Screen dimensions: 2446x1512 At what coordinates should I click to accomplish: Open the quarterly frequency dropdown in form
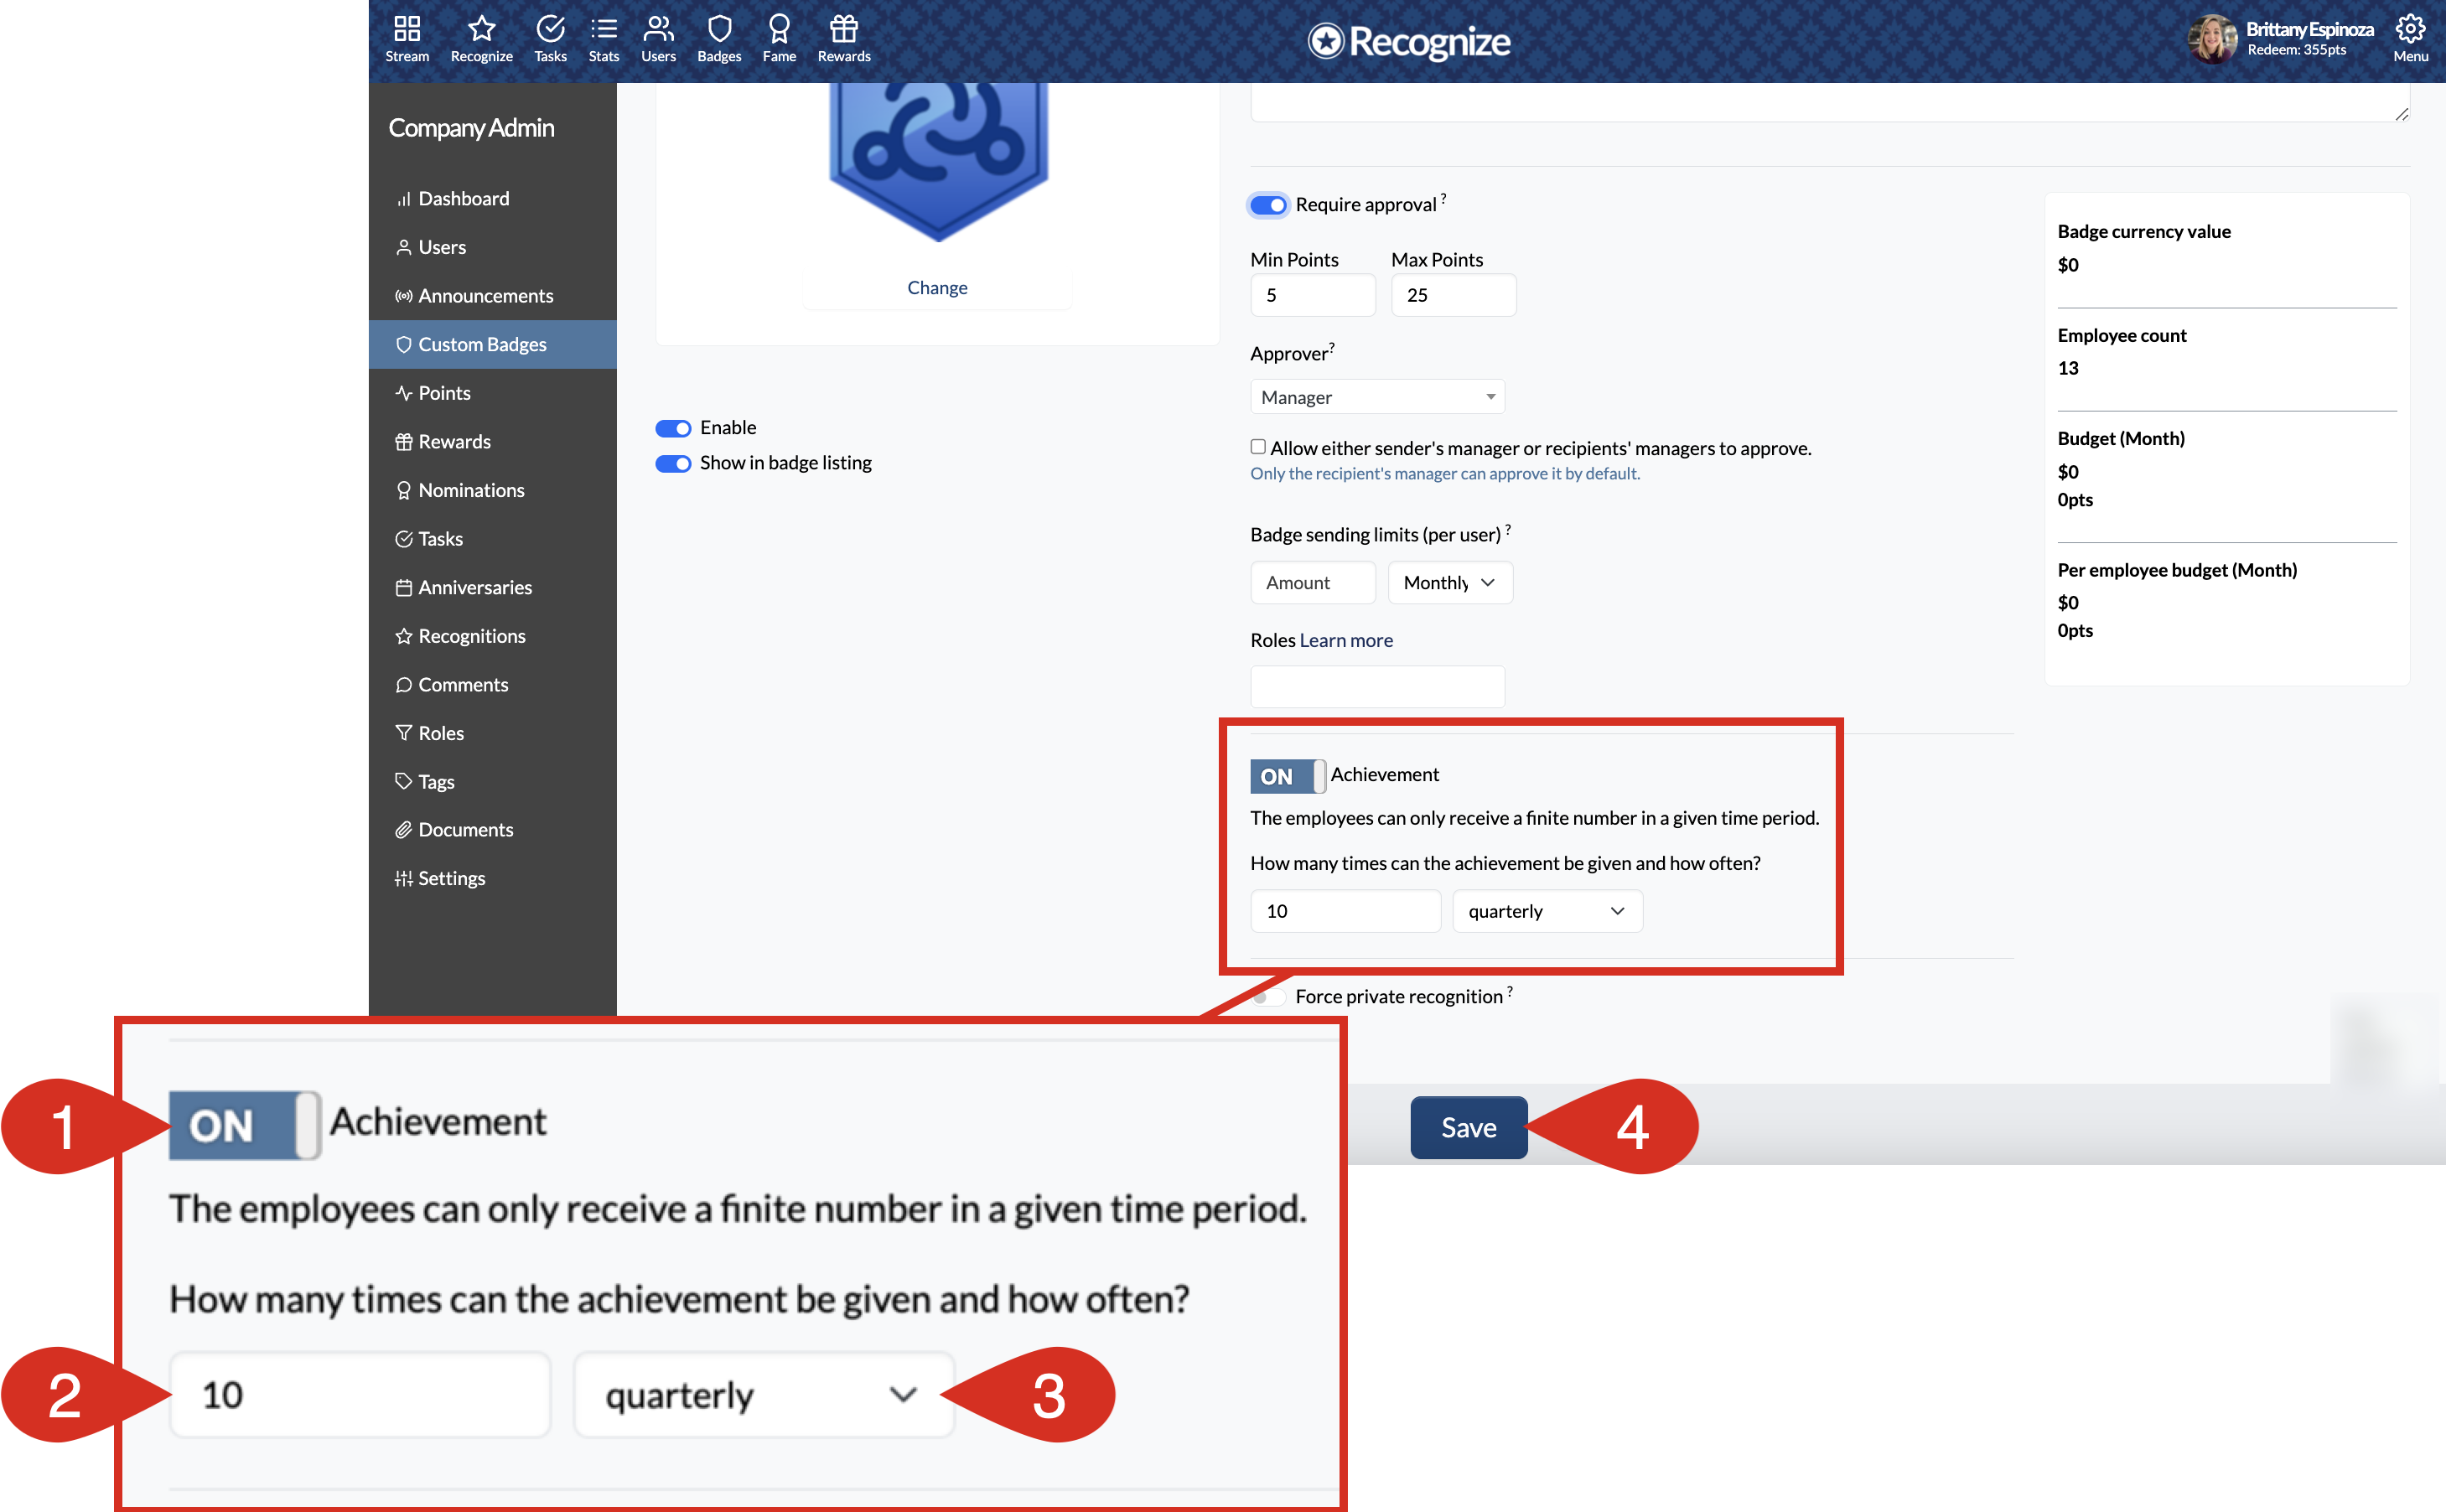(1547, 911)
